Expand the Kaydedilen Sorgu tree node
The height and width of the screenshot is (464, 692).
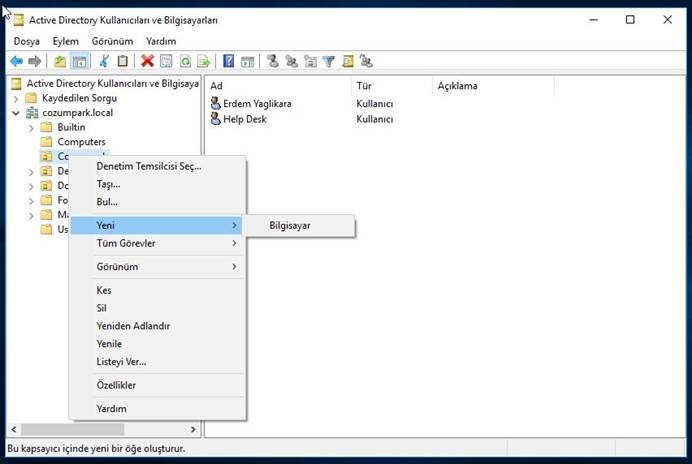pos(16,98)
